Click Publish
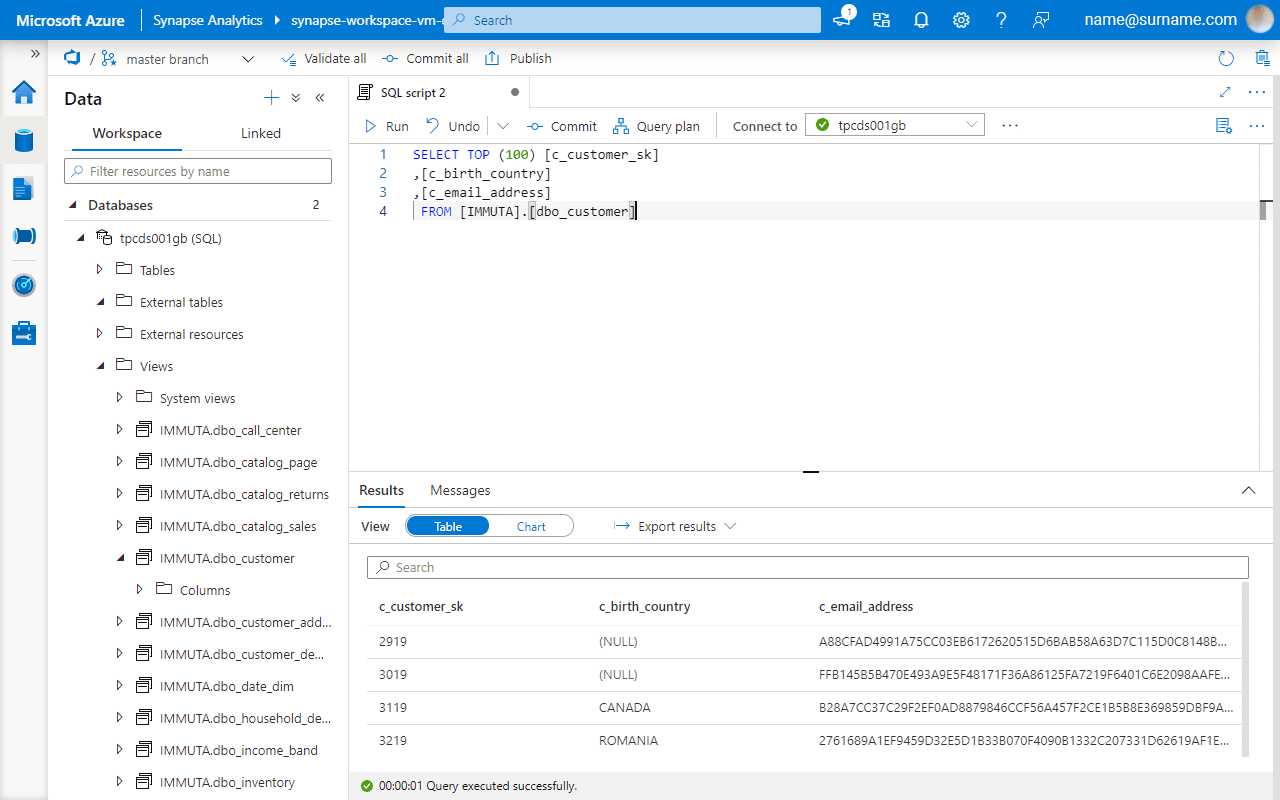 click(518, 59)
